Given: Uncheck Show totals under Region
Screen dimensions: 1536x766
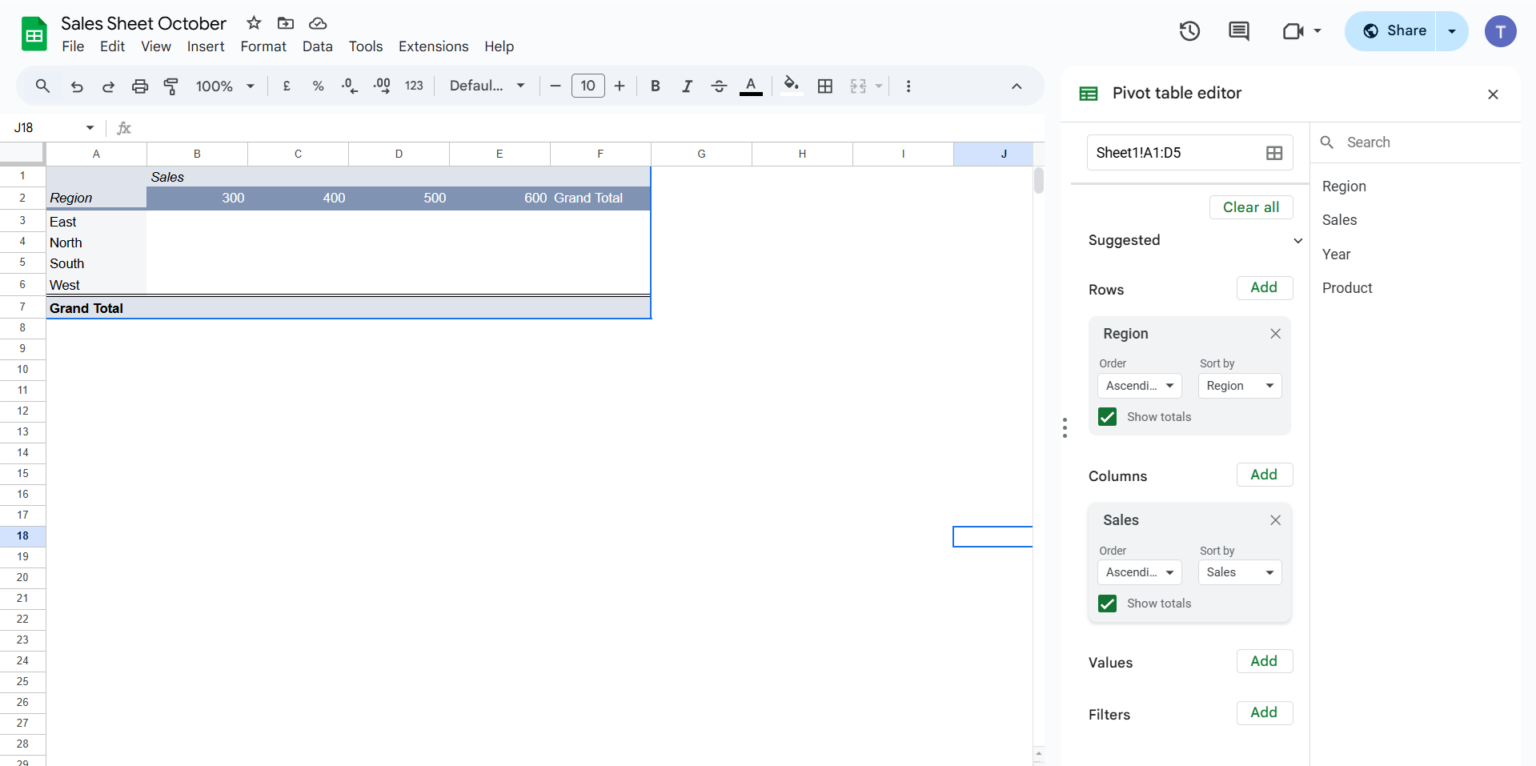Looking at the screenshot, I should [1107, 416].
